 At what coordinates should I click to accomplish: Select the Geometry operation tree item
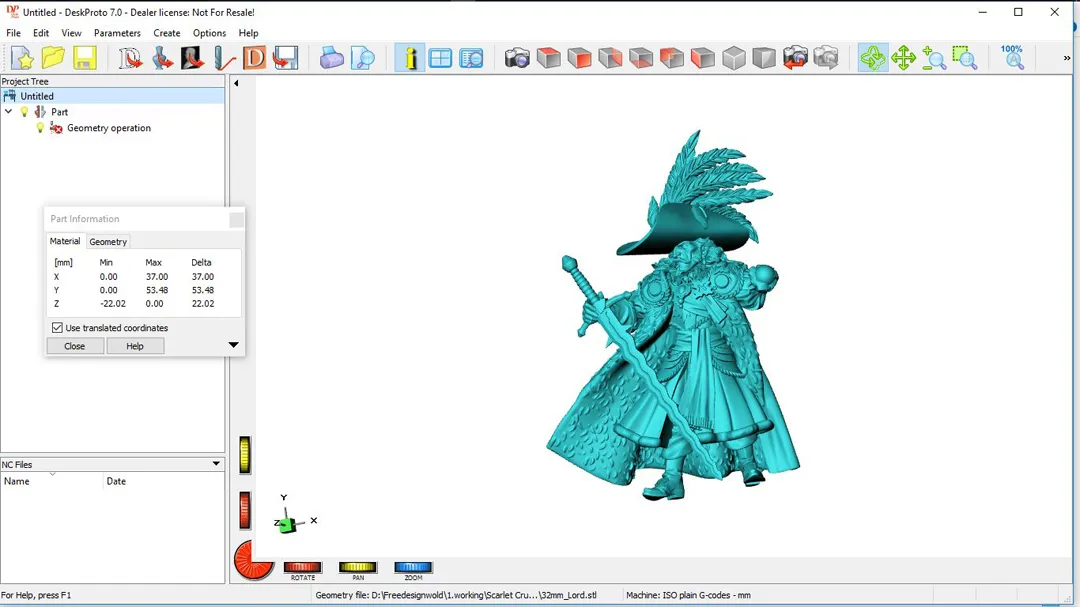coord(109,128)
